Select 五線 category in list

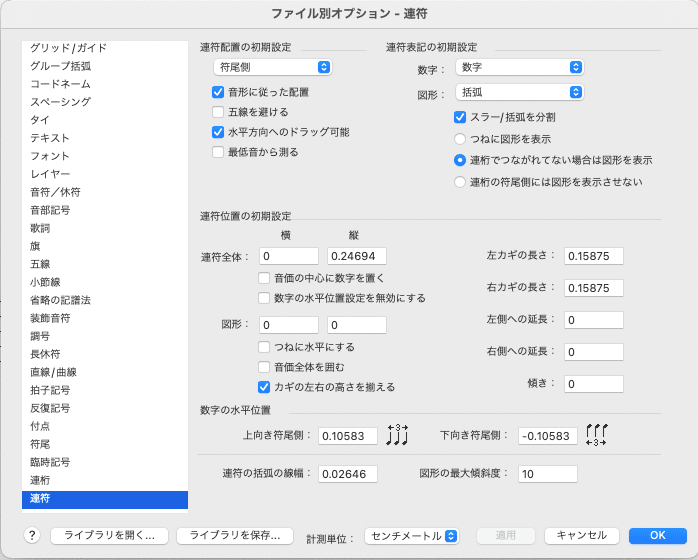click(x=105, y=264)
